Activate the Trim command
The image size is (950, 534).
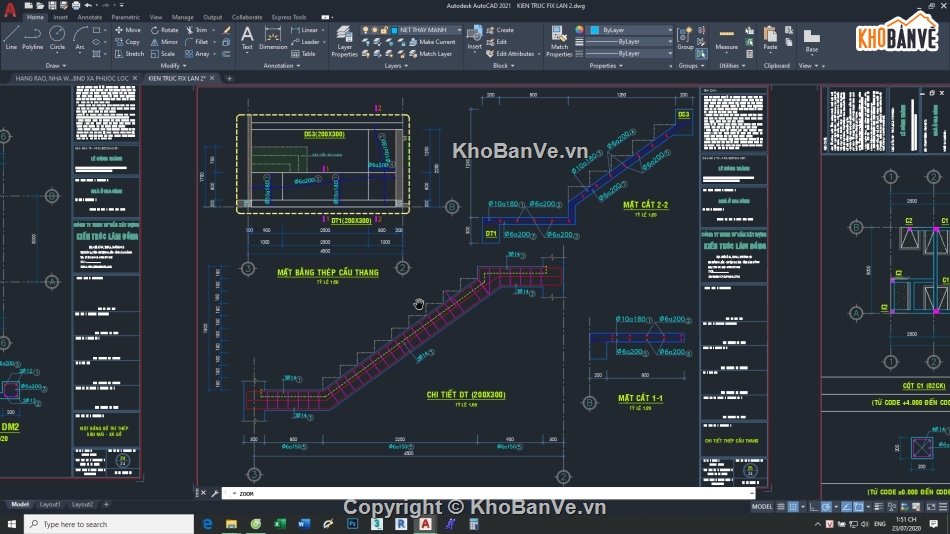point(196,30)
